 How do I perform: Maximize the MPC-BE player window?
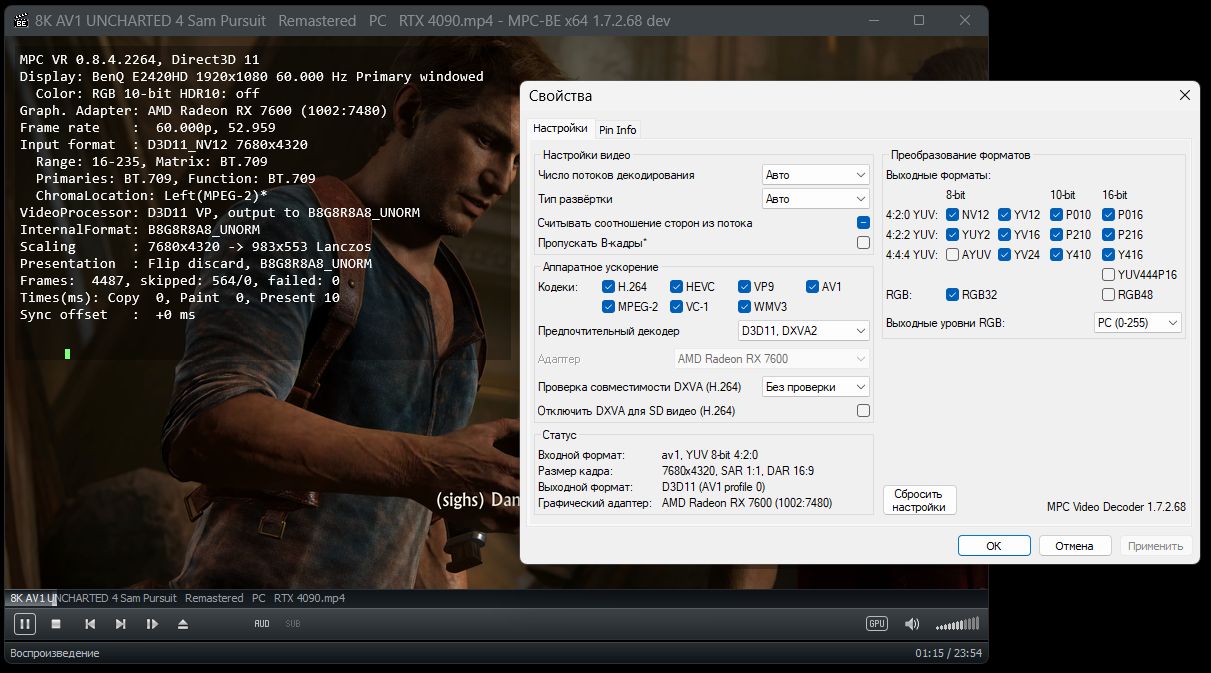919,20
